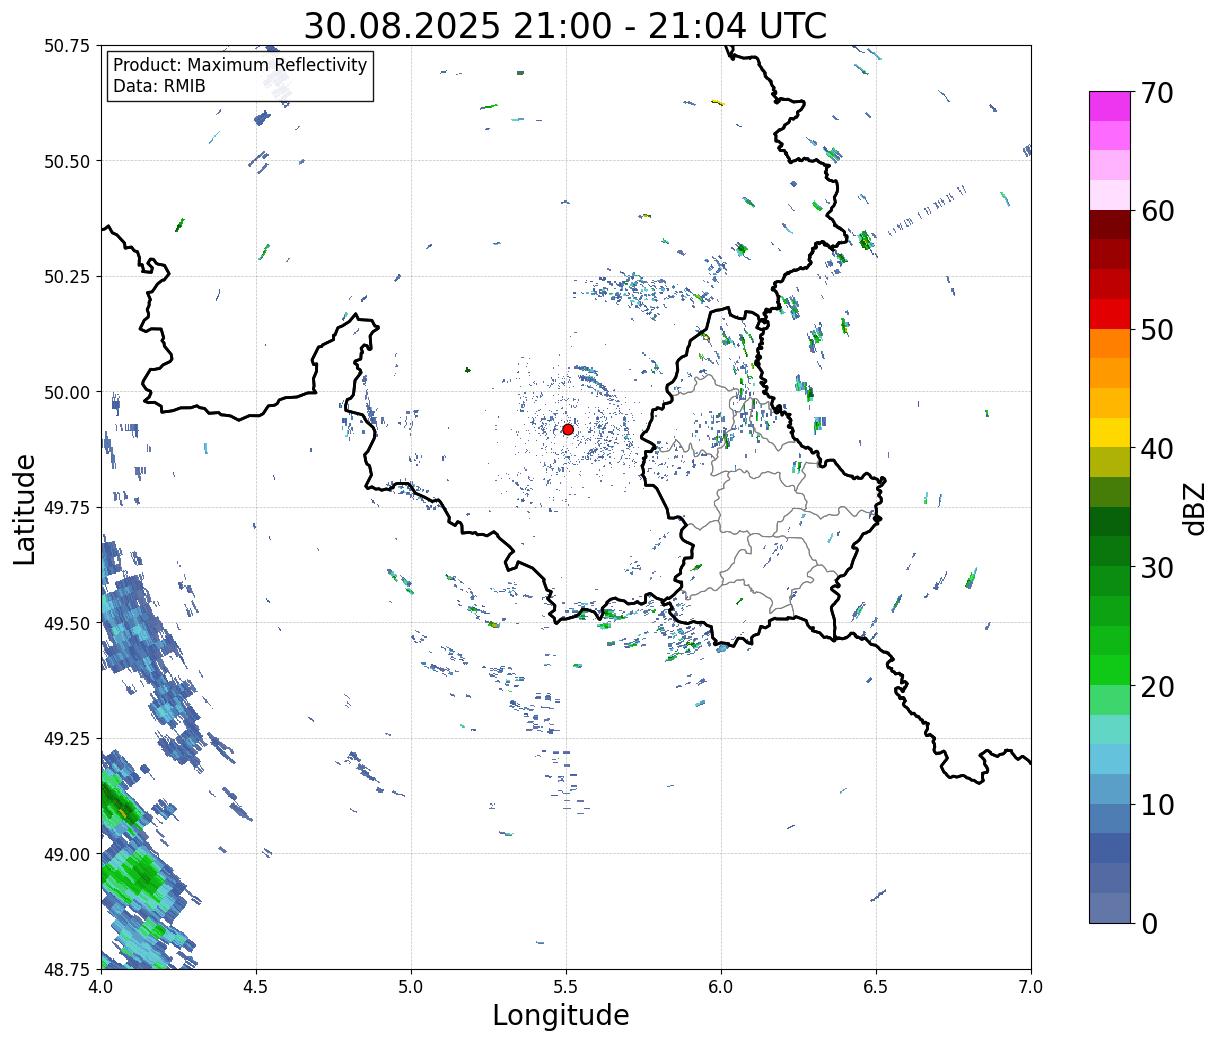The width and height of the screenshot is (1219, 1040).
Task: Click the 'Longitude' axis label
Action: [561, 1015]
